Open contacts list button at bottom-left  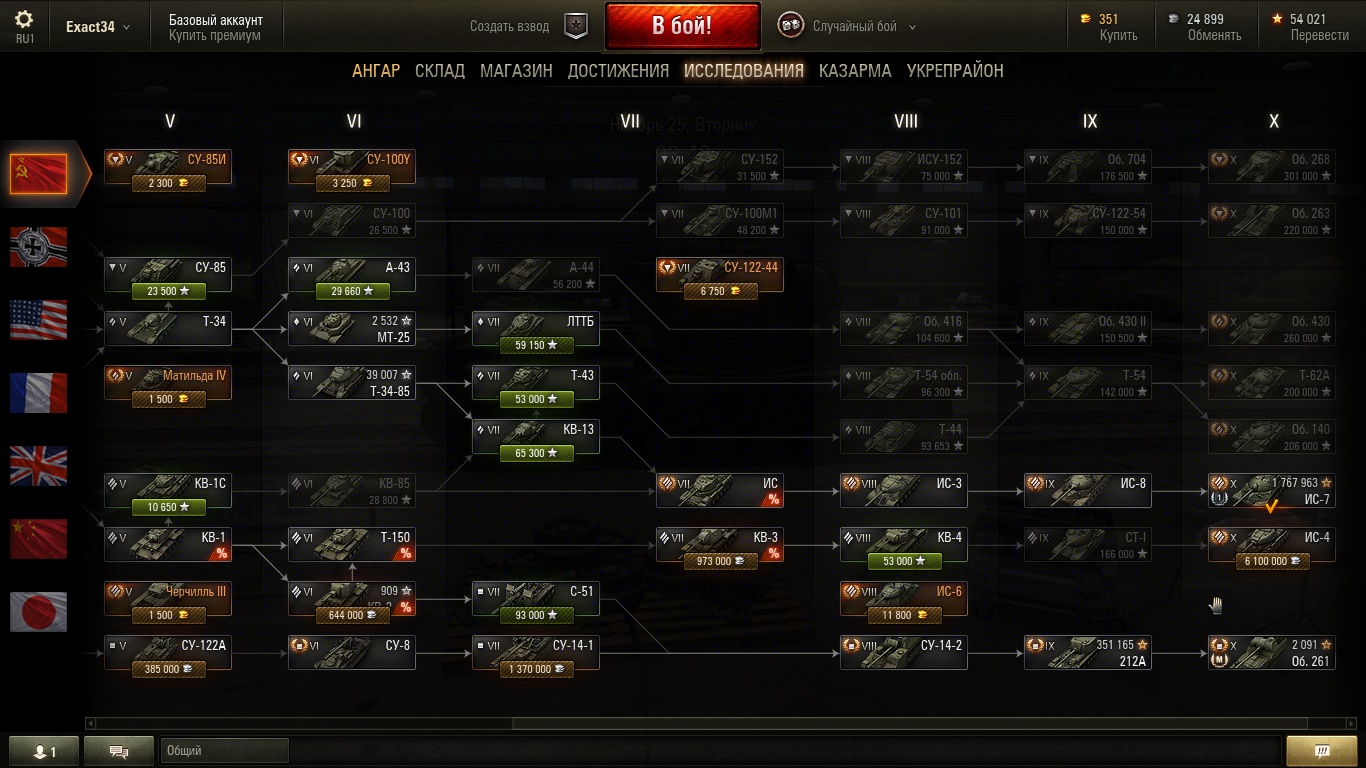(x=43, y=751)
